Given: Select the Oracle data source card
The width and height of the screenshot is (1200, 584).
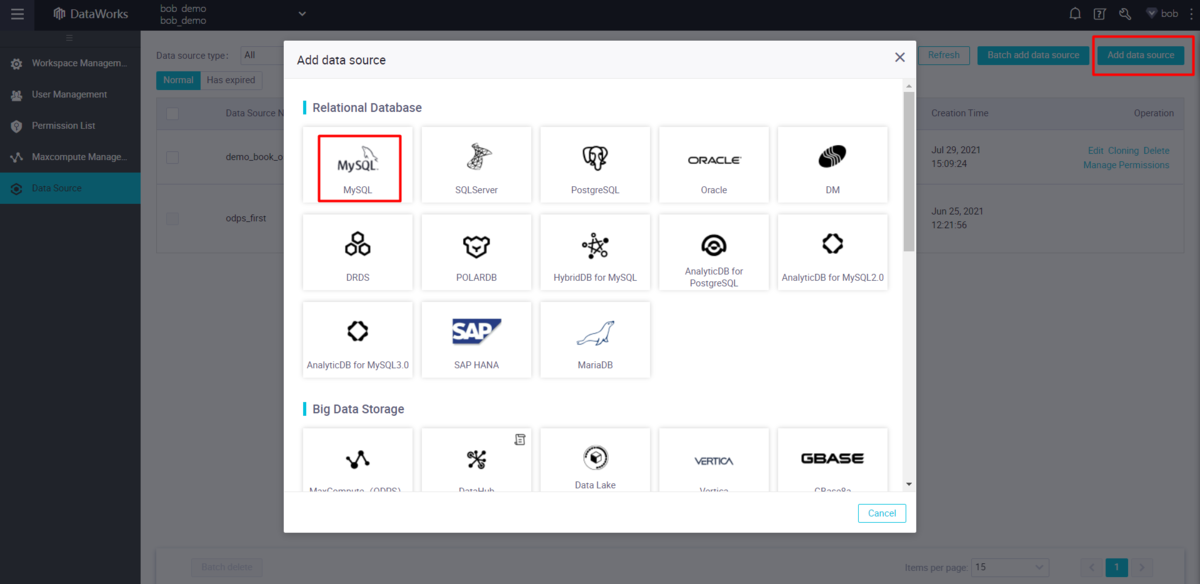Looking at the screenshot, I should pyautogui.click(x=714, y=164).
